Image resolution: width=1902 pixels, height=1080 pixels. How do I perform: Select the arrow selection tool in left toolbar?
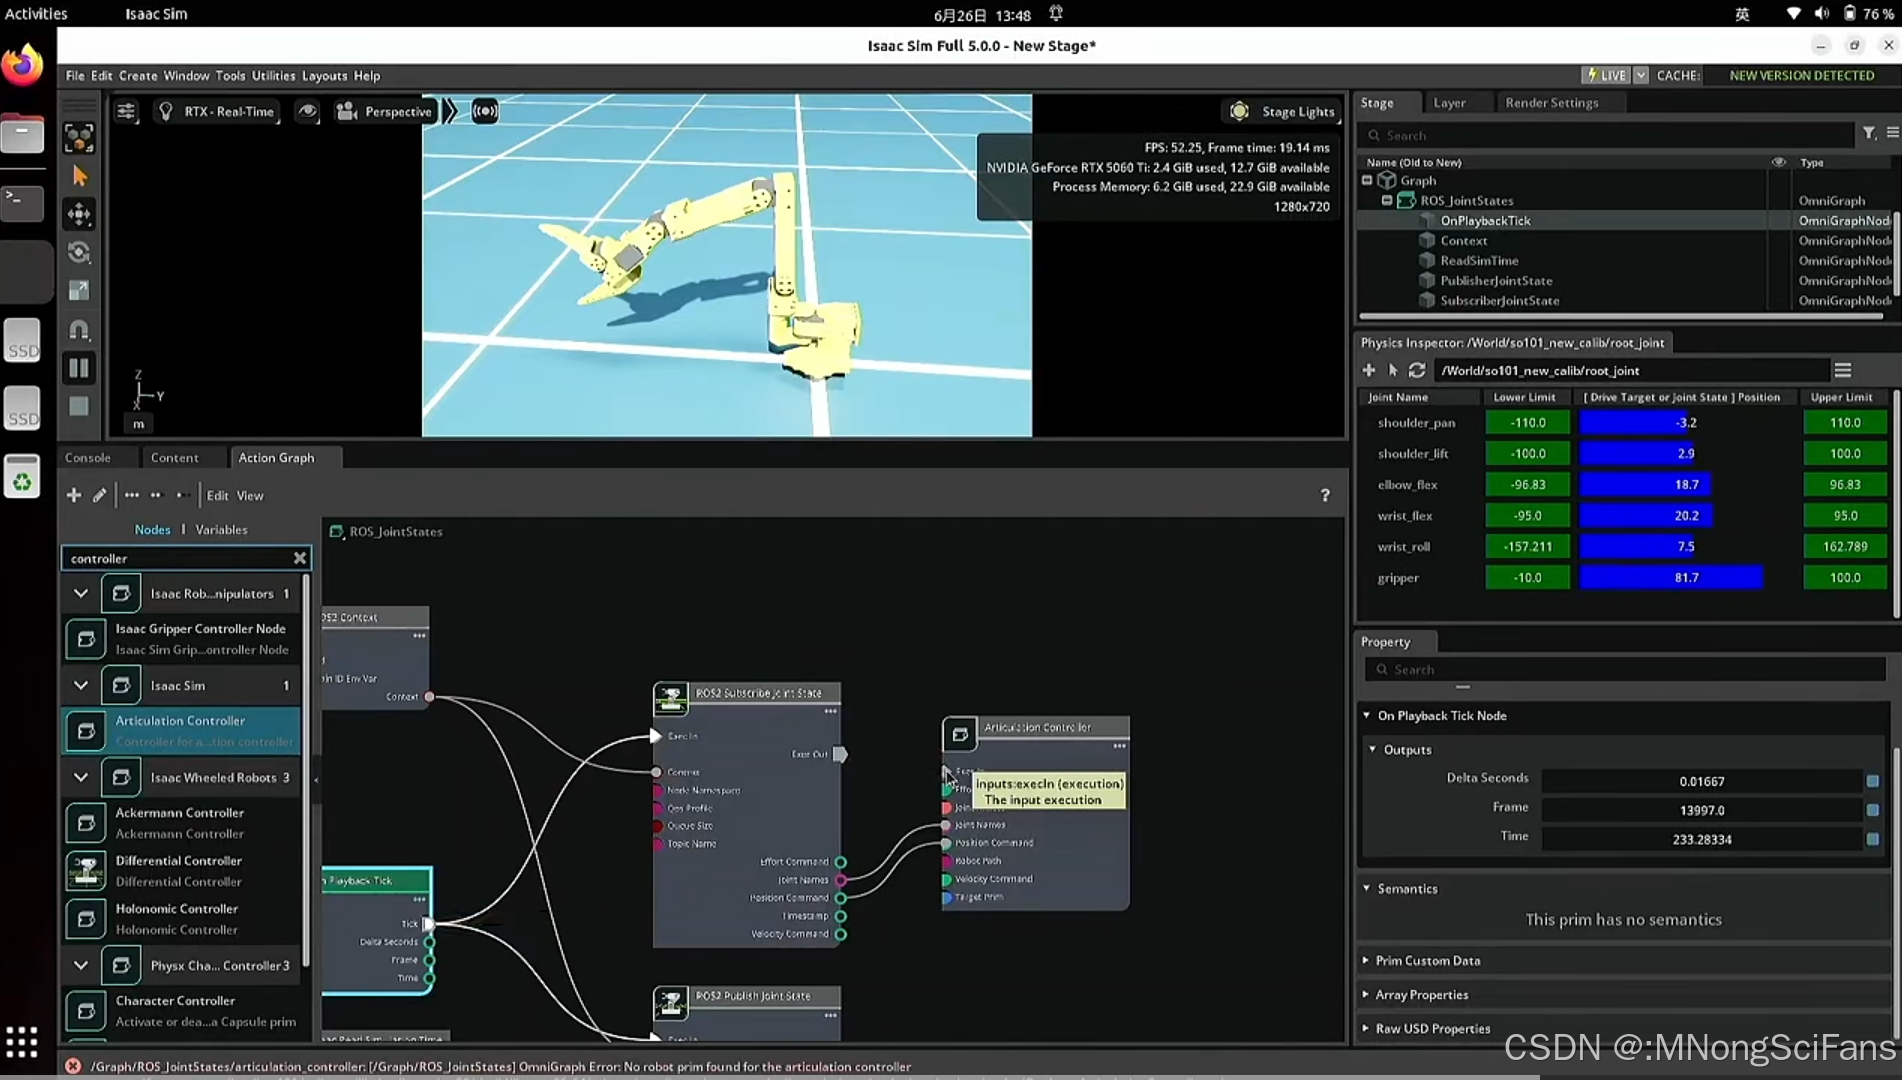79,176
